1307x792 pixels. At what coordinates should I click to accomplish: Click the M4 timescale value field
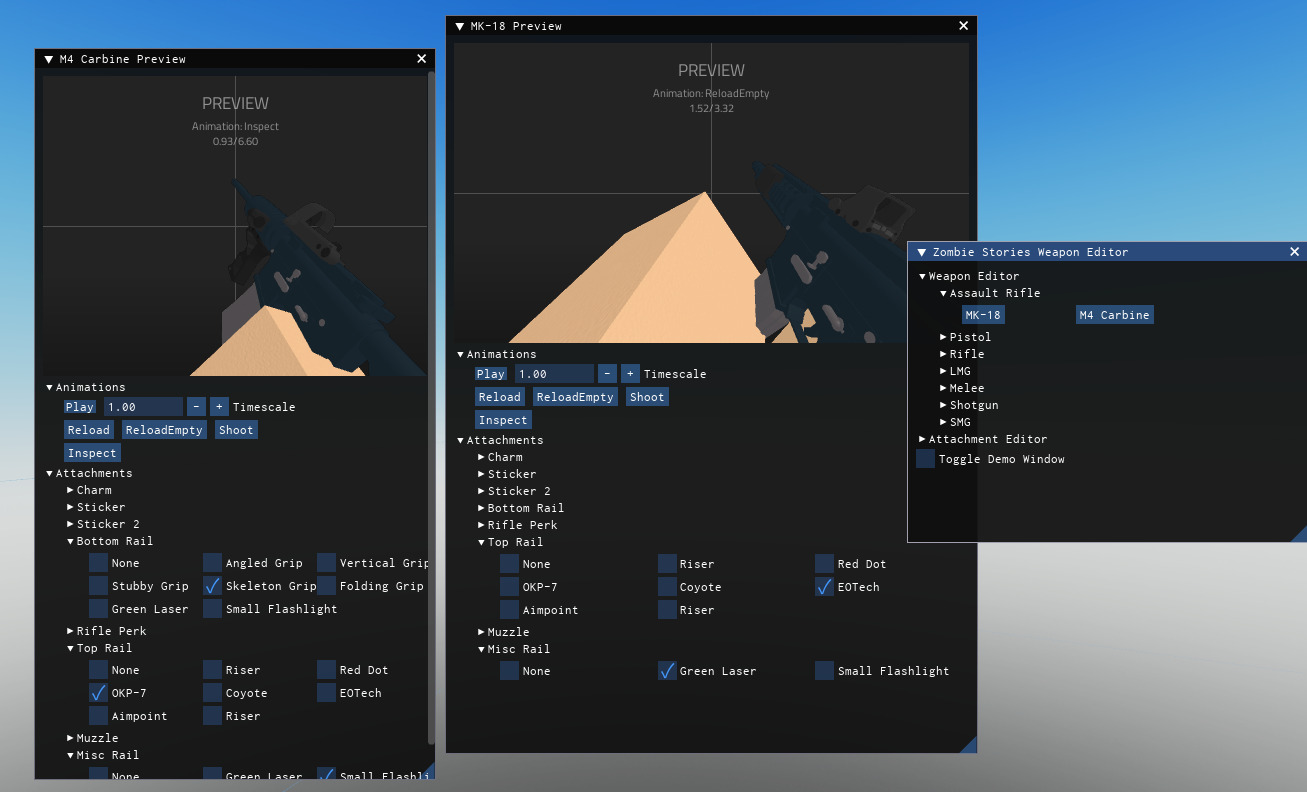pos(143,406)
